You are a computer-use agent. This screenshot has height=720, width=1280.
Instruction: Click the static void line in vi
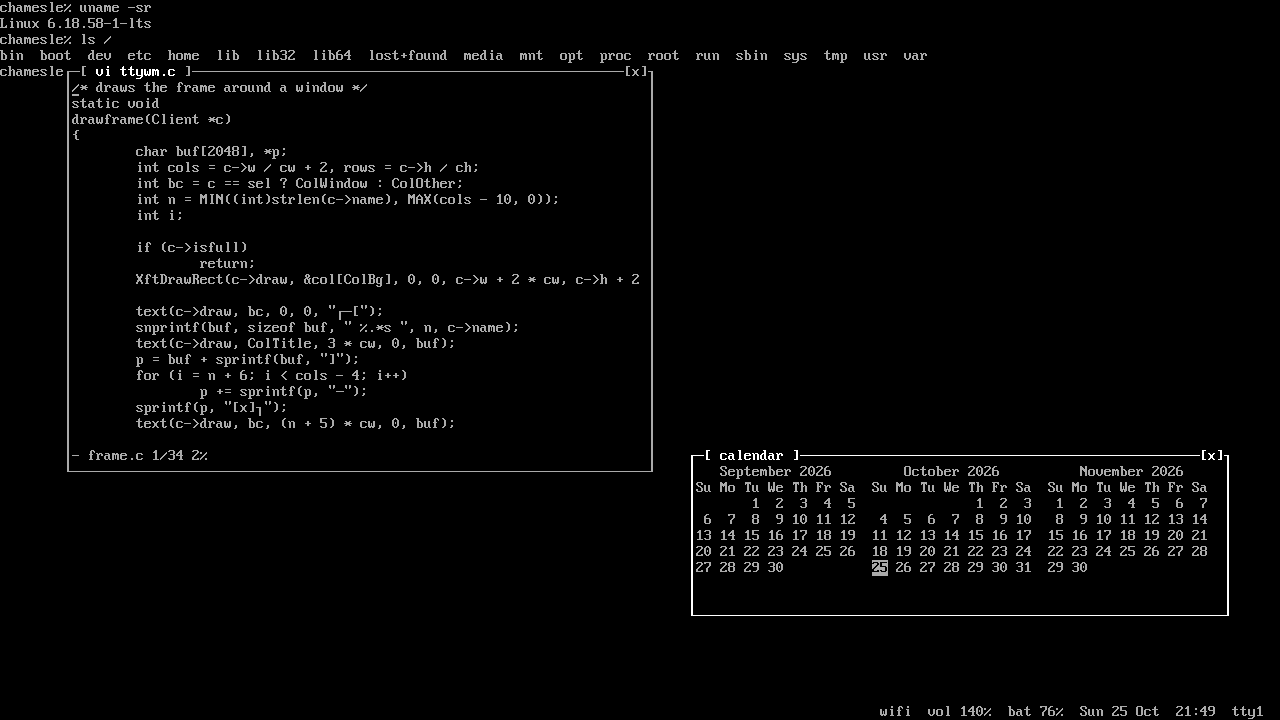(116, 104)
